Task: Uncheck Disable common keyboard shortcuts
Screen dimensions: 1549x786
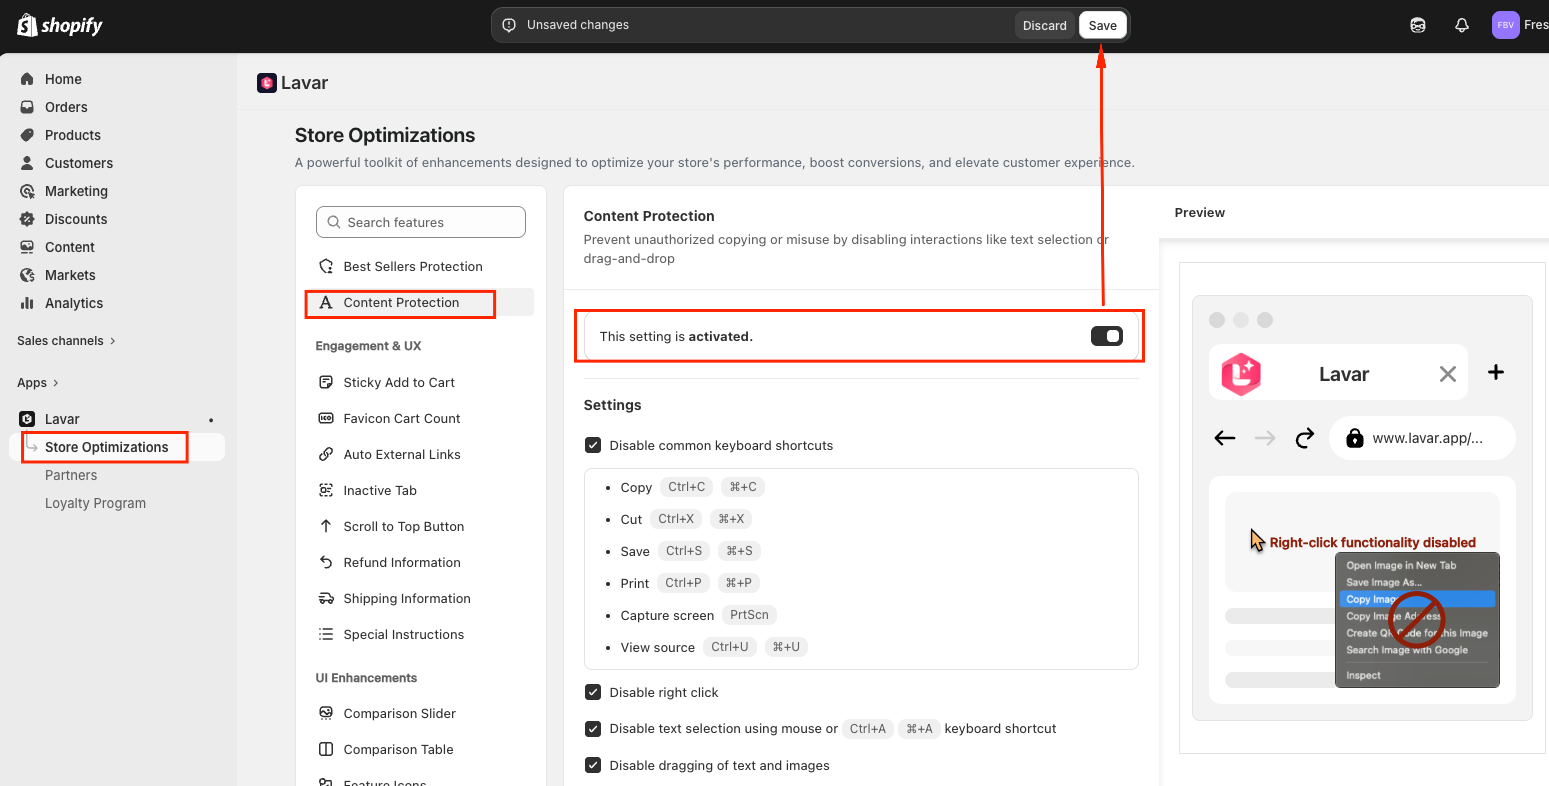Action: point(593,445)
